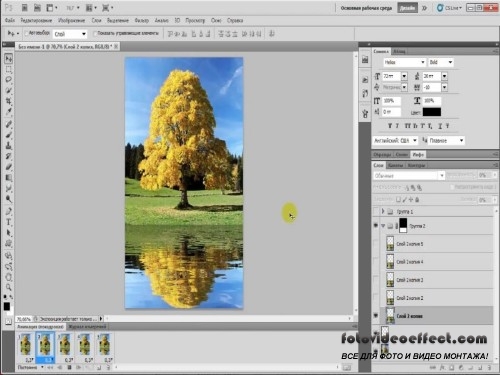Select the Horizontal Type tool

click(x=9, y=222)
